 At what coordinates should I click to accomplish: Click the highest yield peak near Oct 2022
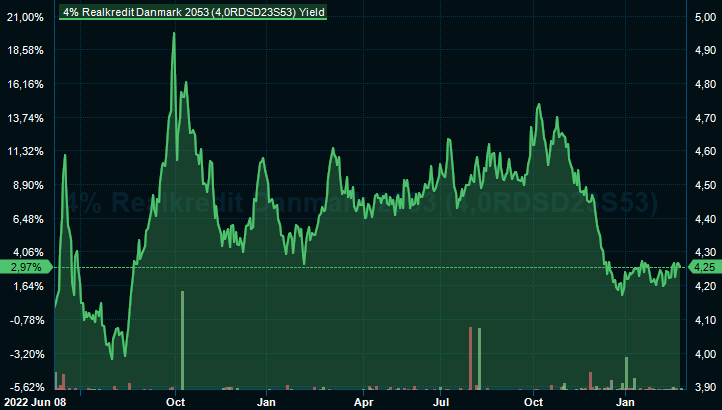coord(174,34)
